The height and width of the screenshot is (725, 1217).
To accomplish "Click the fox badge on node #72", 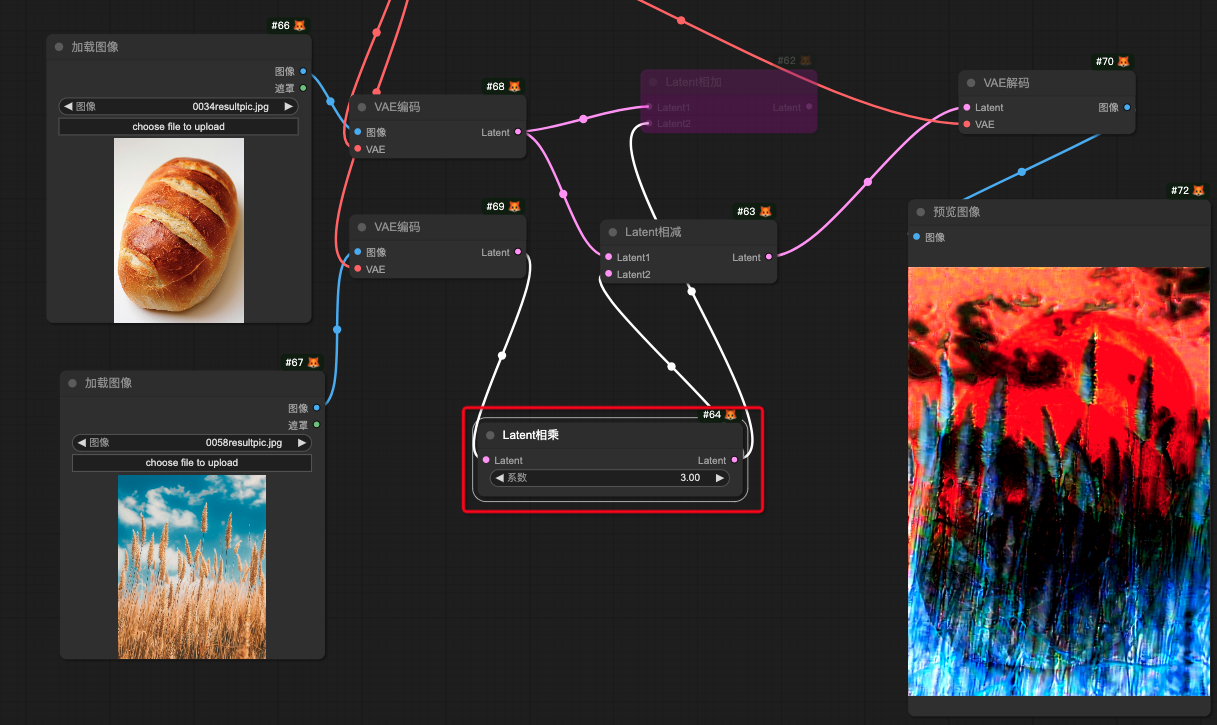I will 1200,190.
